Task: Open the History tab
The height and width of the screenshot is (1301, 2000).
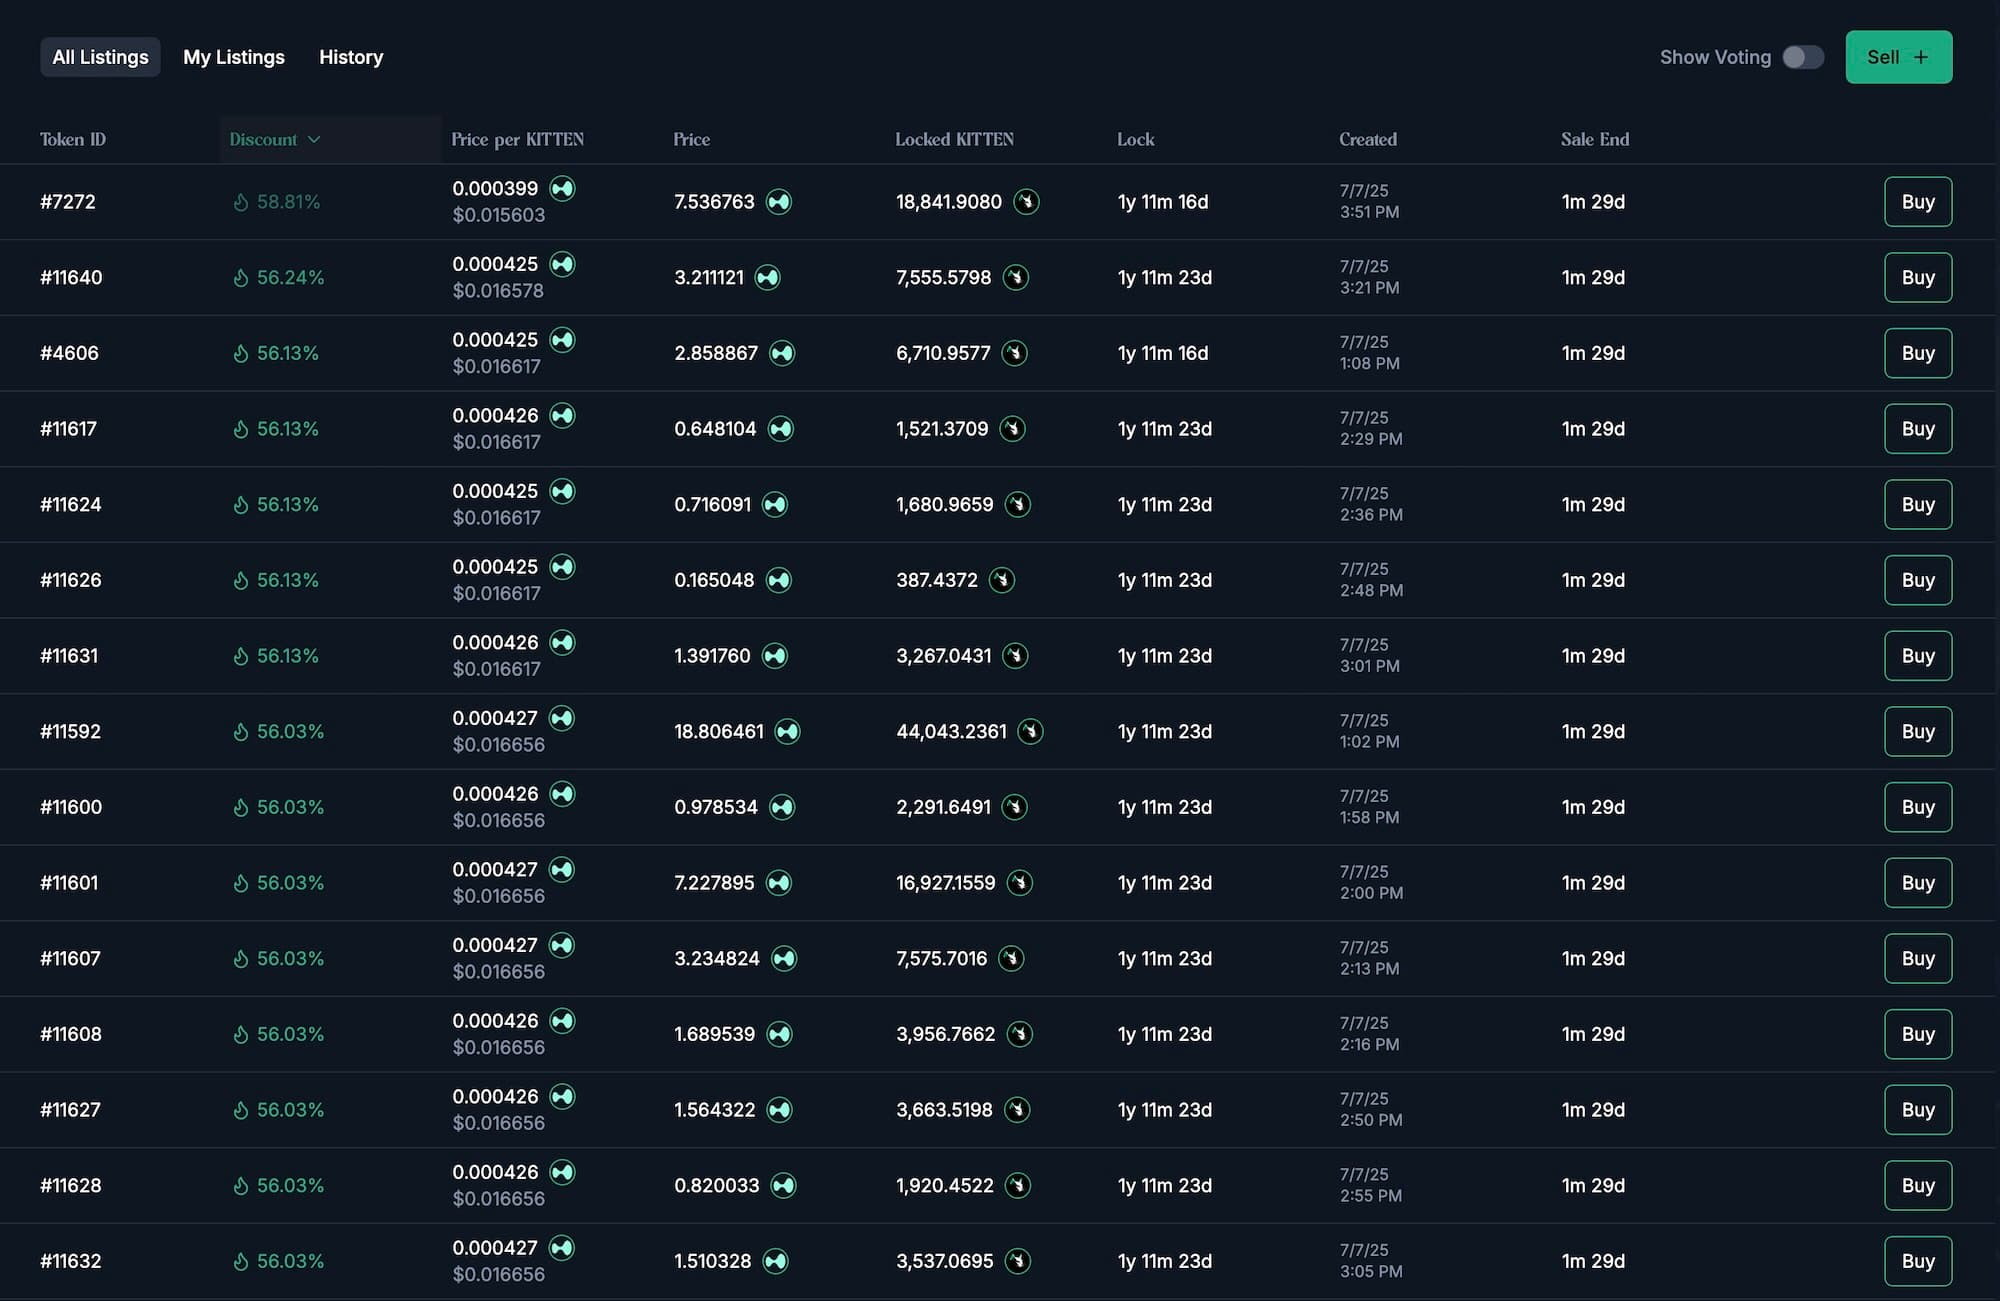Action: click(351, 57)
